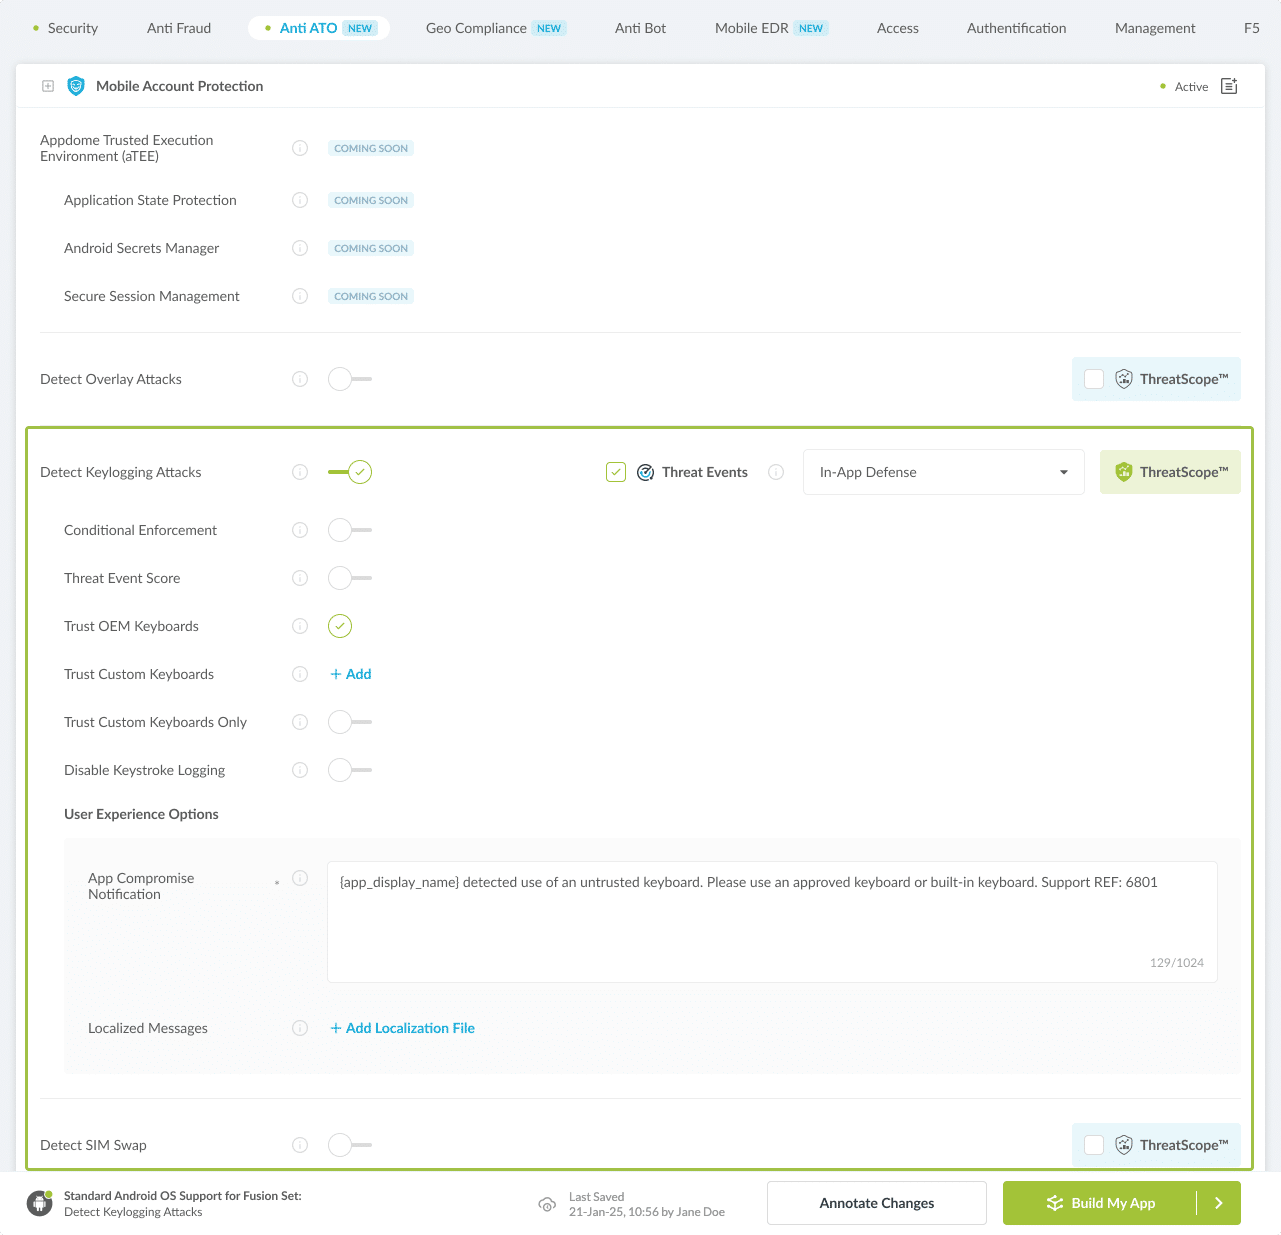Click ThreatScope shield icon for Overlay Attacks
The width and height of the screenshot is (1281, 1235).
coord(1124,379)
